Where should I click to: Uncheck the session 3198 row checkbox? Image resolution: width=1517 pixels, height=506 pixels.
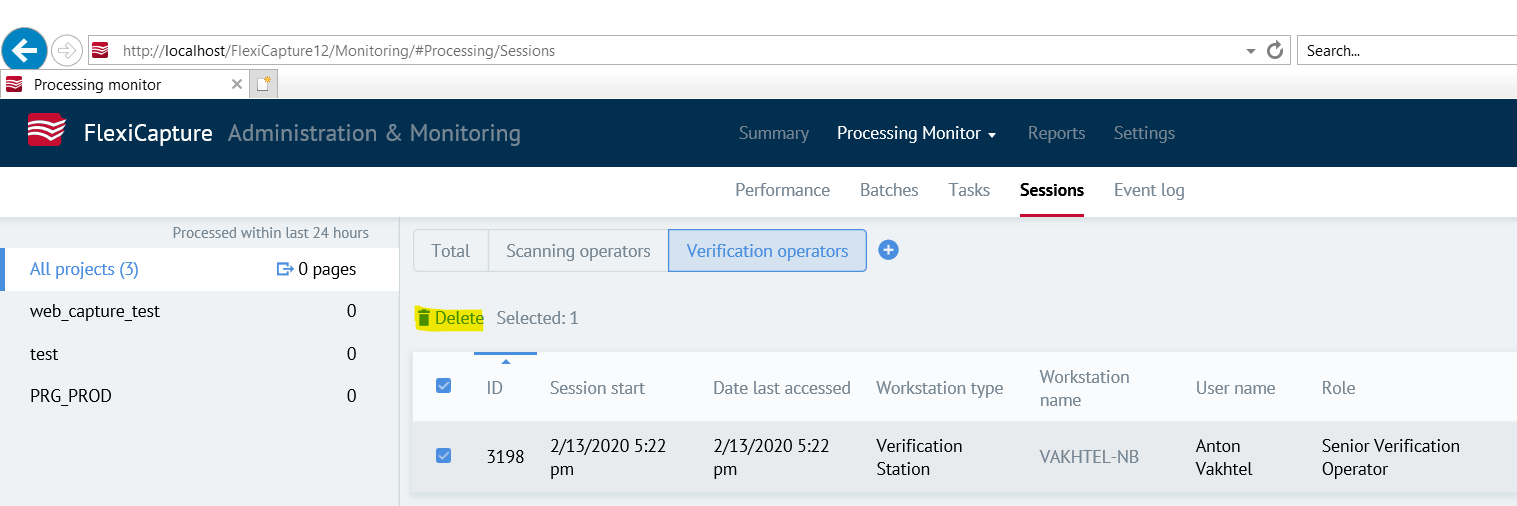[444, 455]
